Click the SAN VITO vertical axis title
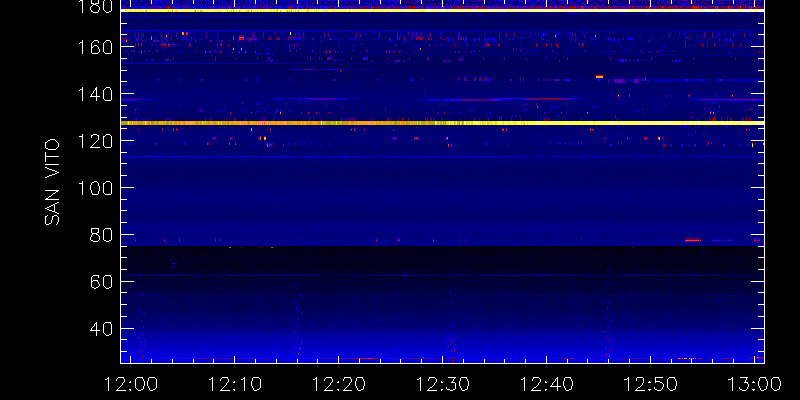The image size is (800, 400). point(52,182)
